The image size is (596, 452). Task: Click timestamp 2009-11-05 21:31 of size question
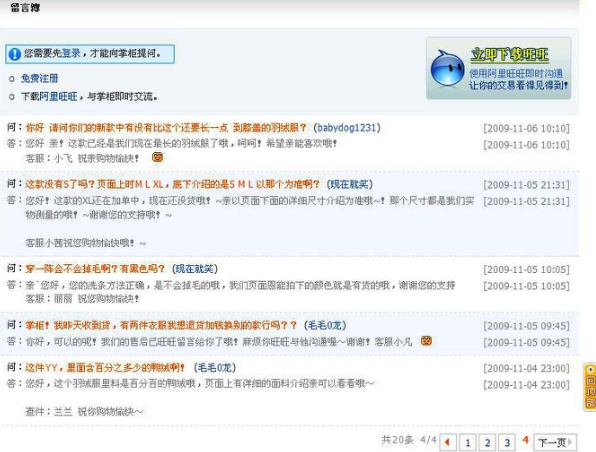click(526, 185)
